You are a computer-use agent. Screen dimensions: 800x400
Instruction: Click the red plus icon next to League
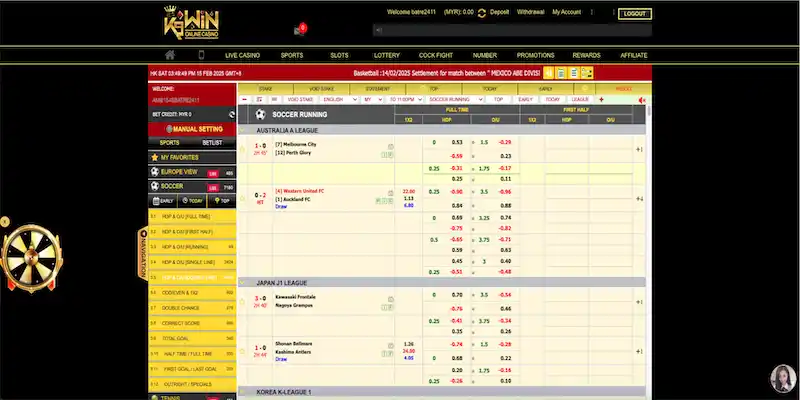[601, 100]
